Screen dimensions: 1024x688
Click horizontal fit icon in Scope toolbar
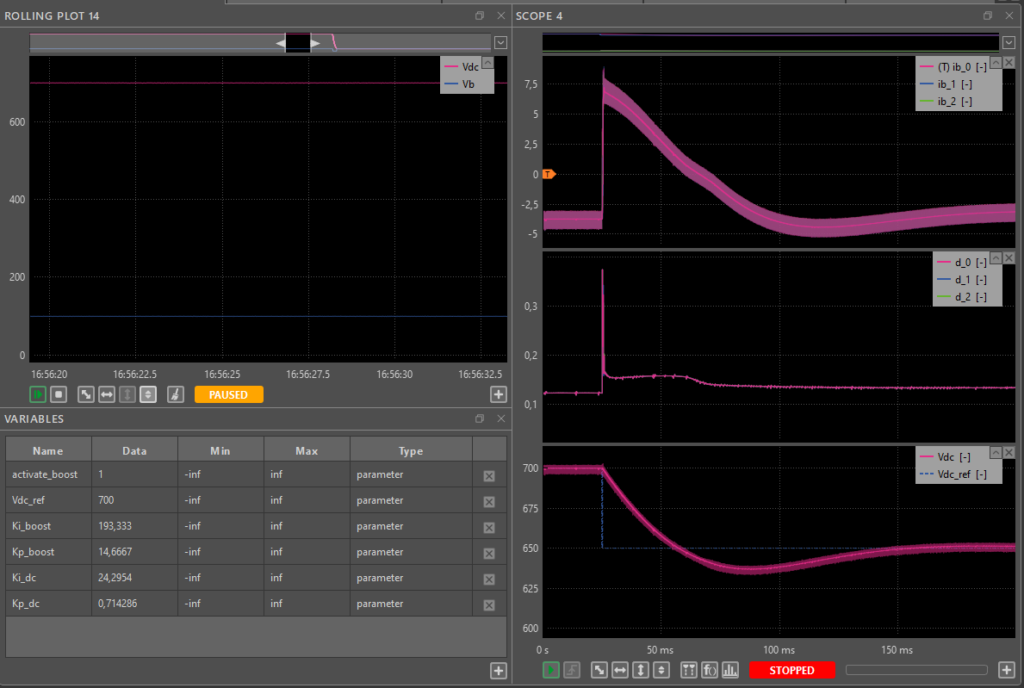click(x=620, y=670)
